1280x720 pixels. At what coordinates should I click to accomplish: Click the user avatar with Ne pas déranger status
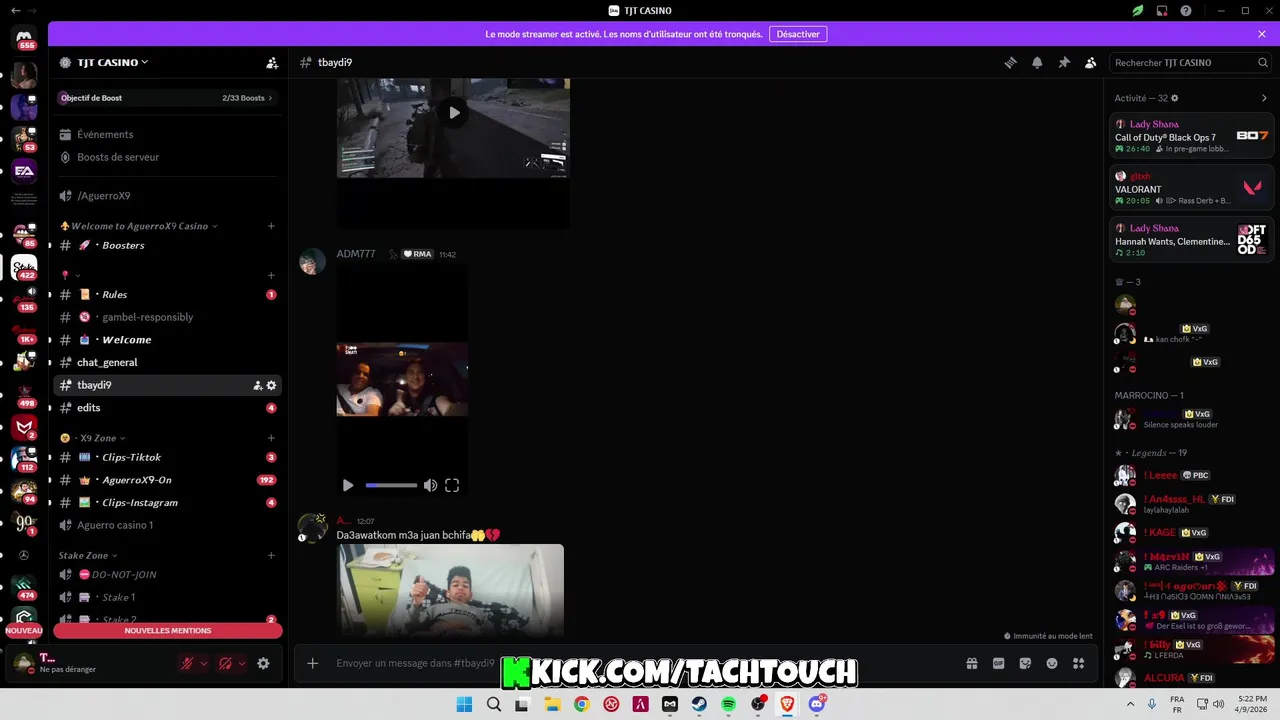point(23,663)
